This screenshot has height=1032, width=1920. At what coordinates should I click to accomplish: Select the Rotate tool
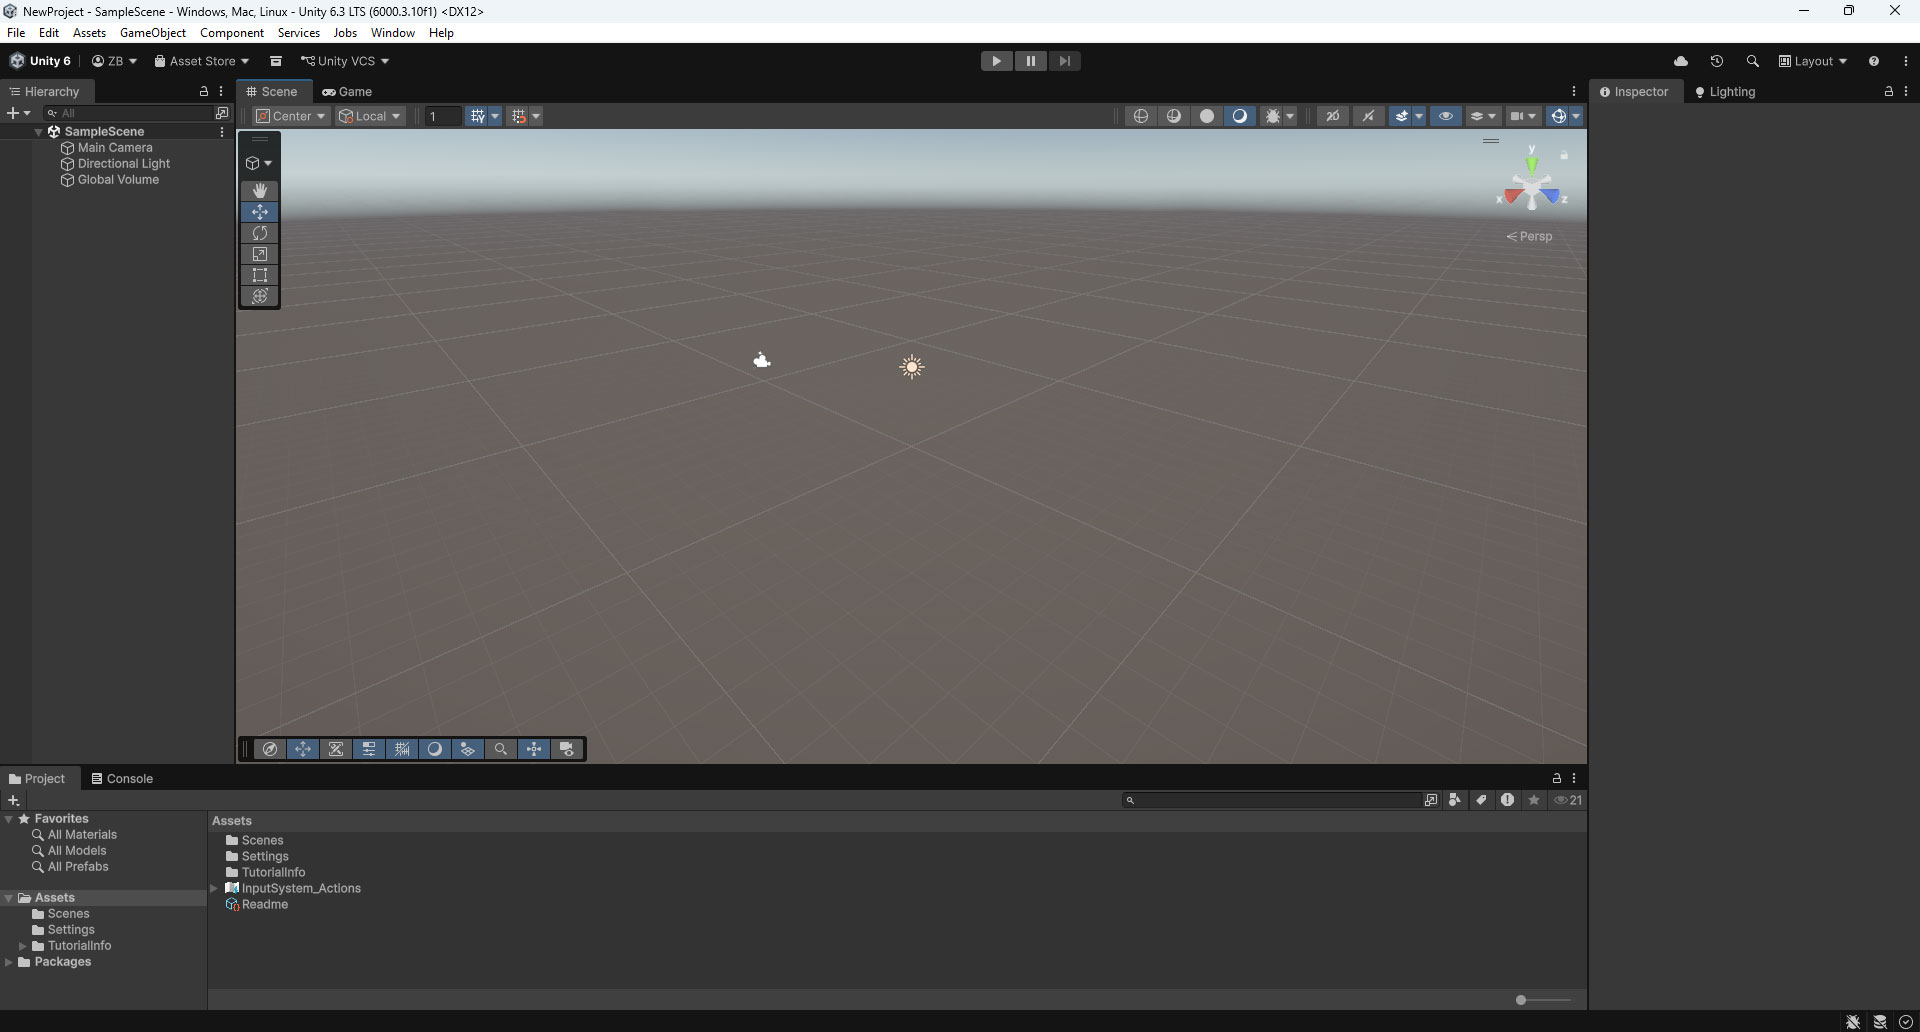(259, 233)
